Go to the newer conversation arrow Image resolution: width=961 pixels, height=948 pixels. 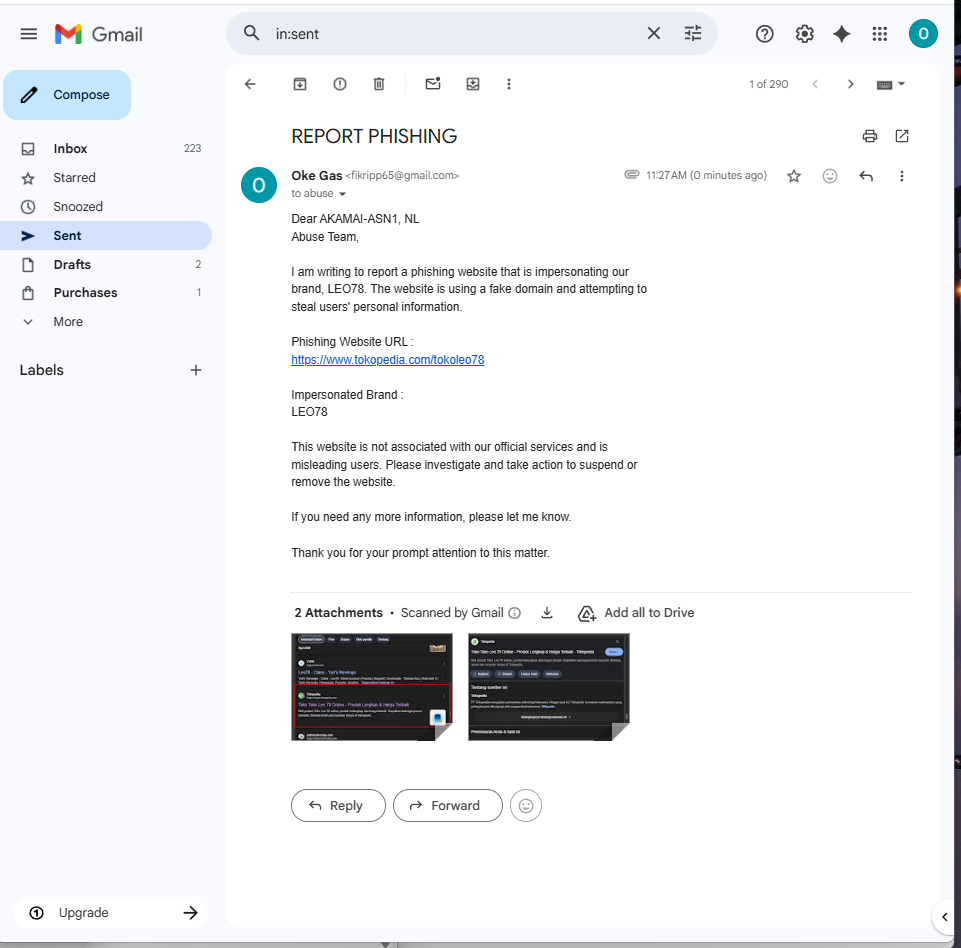click(x=815, y=84)
